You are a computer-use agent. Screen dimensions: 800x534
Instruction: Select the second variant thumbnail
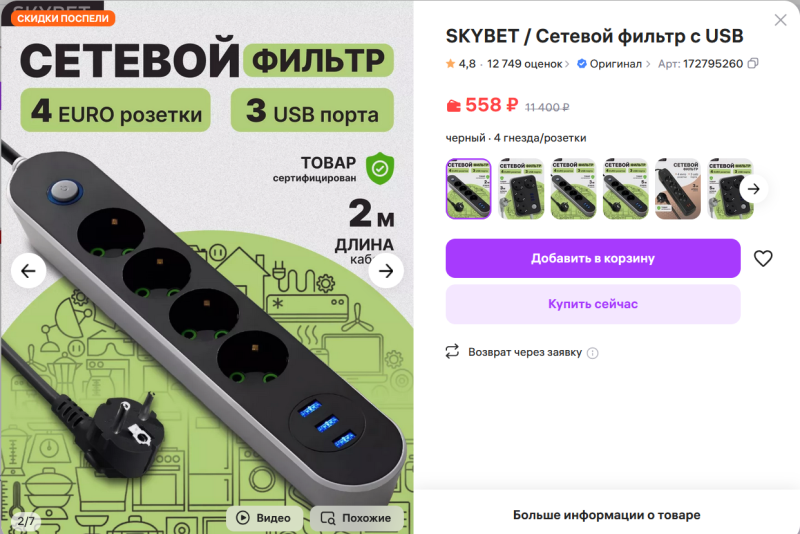click(x=521, y=189)
